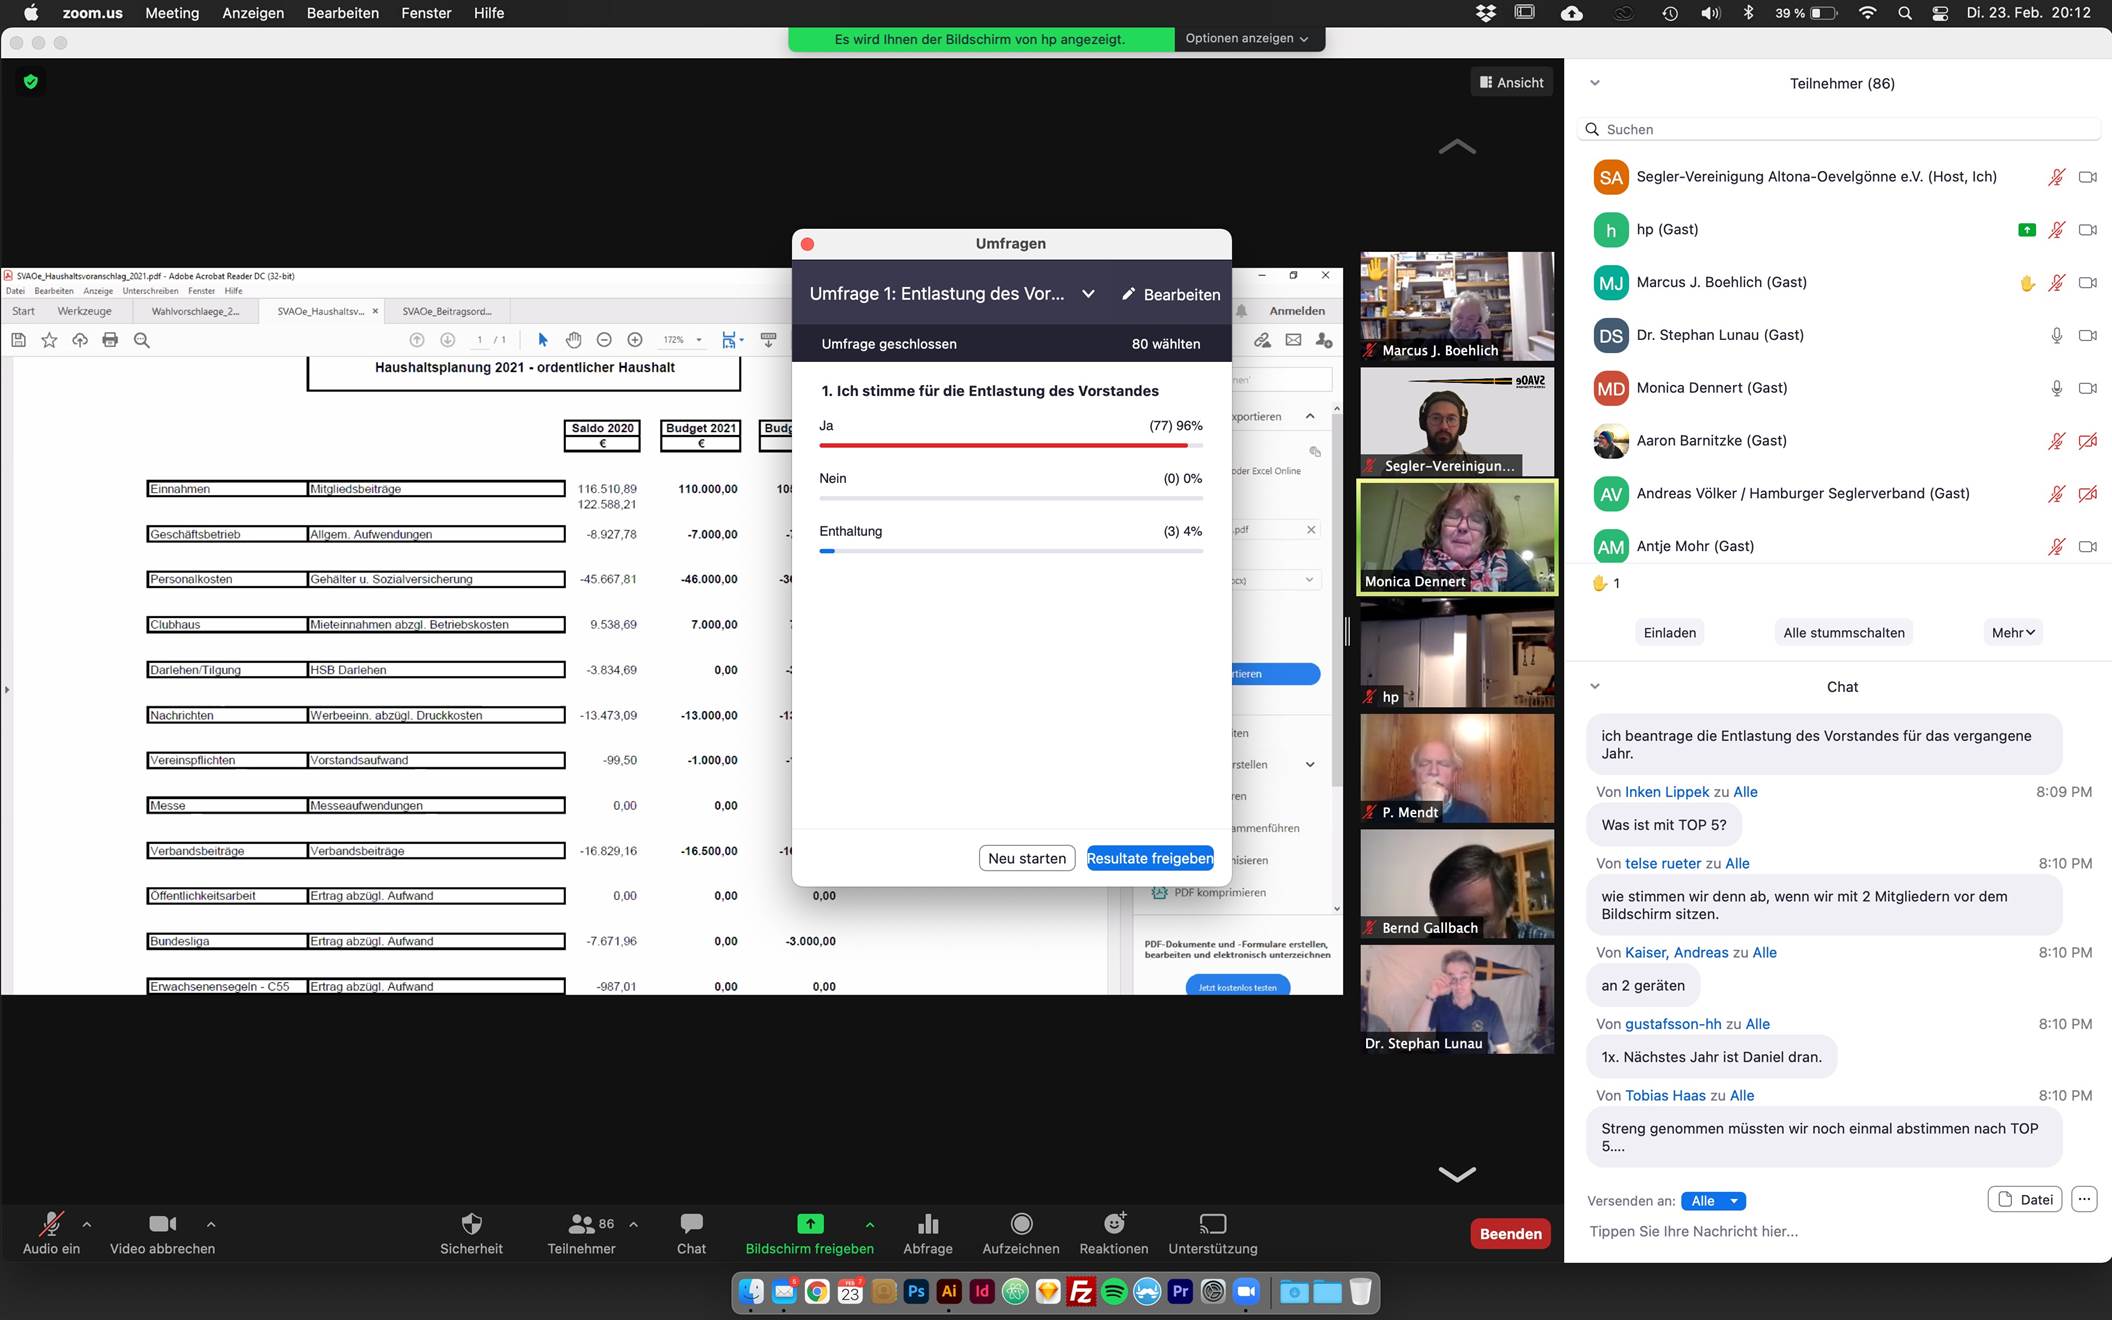The width and height of the screenshot is (2112, 1320).
Task: Toggle camera icon for Antje Mohr
Action: (x=2088, y=547)
